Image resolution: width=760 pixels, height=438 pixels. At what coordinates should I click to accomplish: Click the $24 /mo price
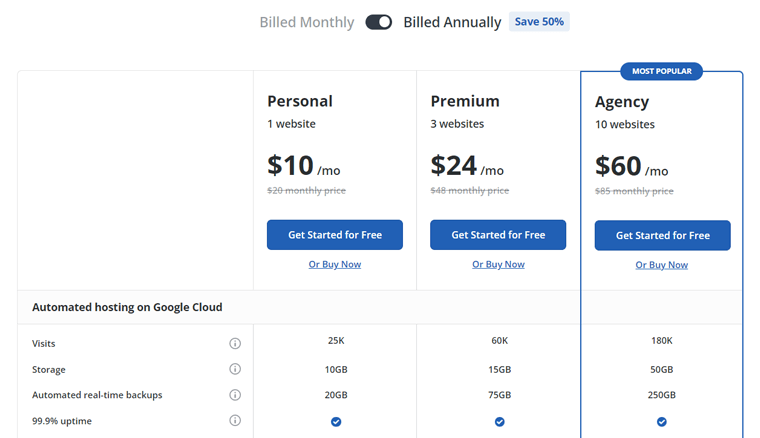(x=467, y=166)
